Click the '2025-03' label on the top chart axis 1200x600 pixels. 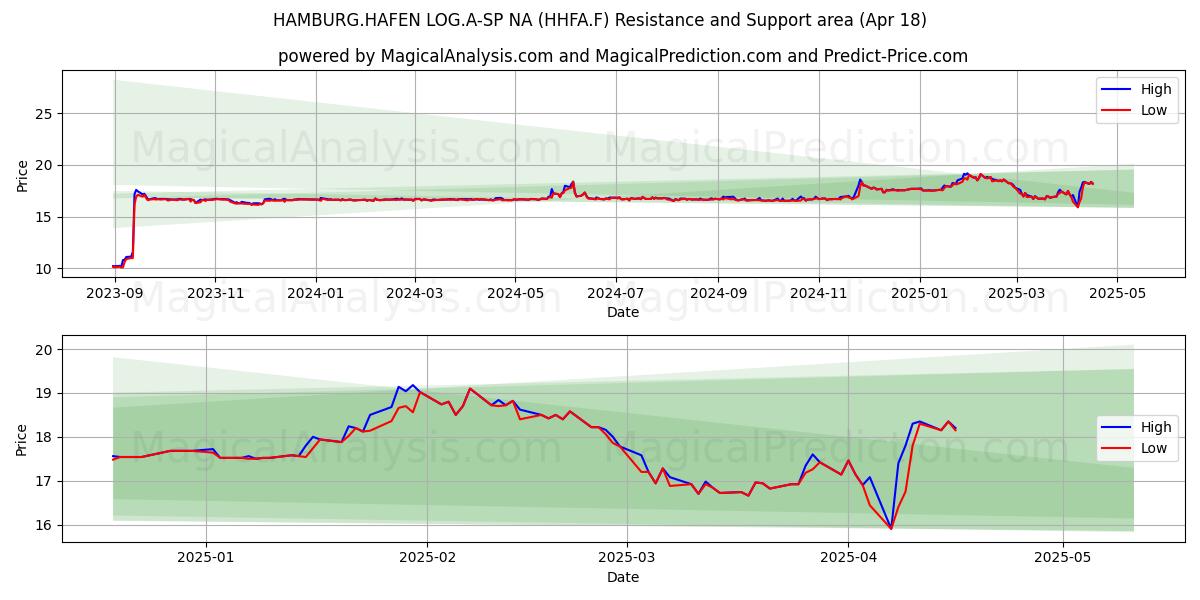click(1016, 293)
